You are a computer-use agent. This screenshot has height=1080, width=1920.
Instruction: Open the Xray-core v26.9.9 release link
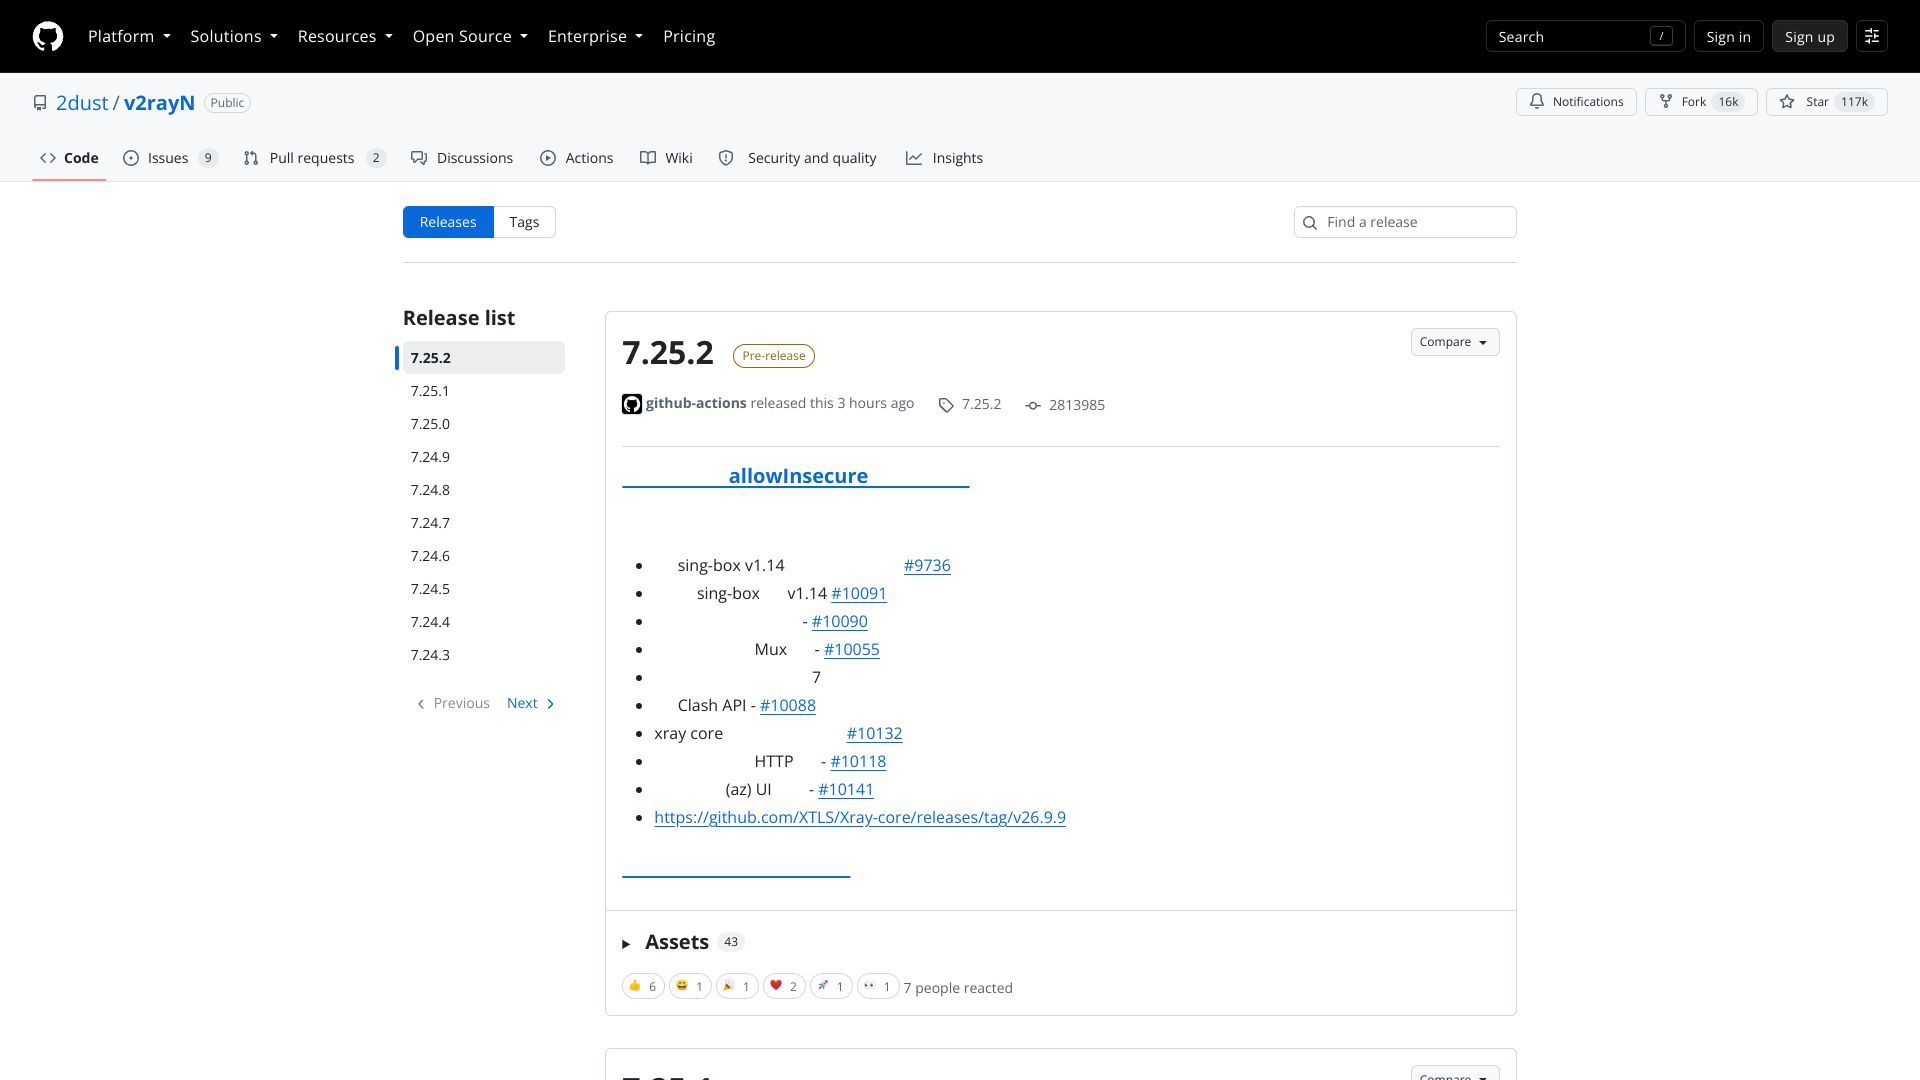click(860, 817)
